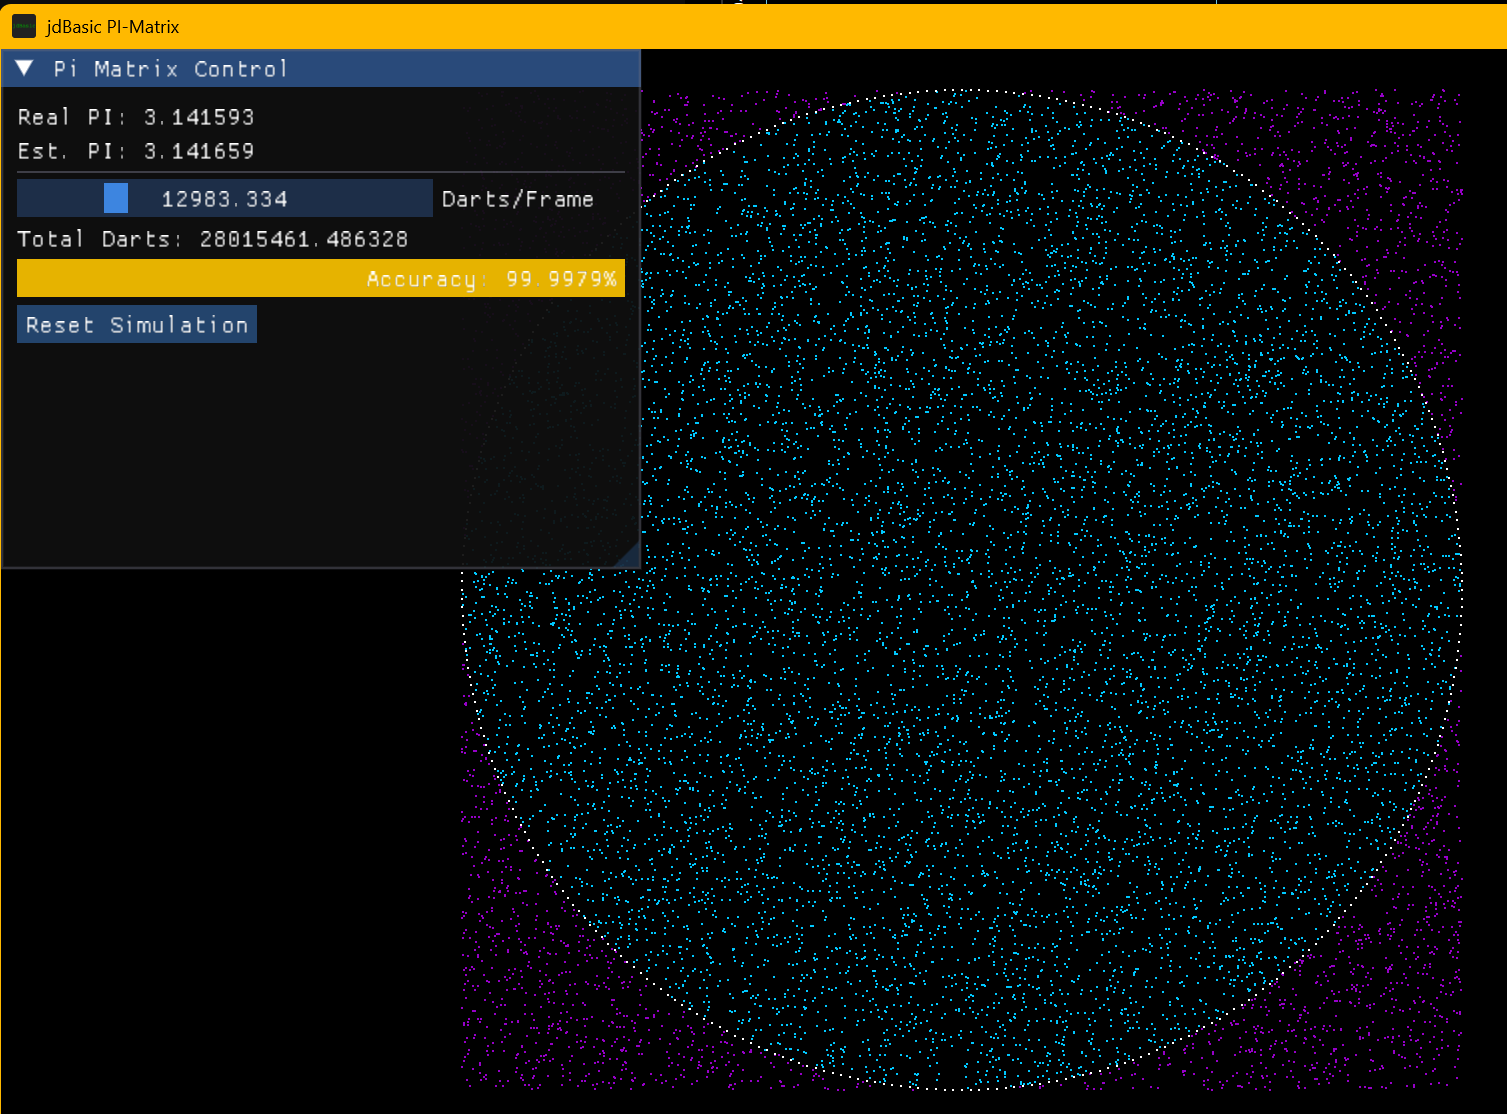Screen dimensions: 1507x1114
Task: Click the Accuracy: 99.9979% label
Action: click(x=492, y=279)
